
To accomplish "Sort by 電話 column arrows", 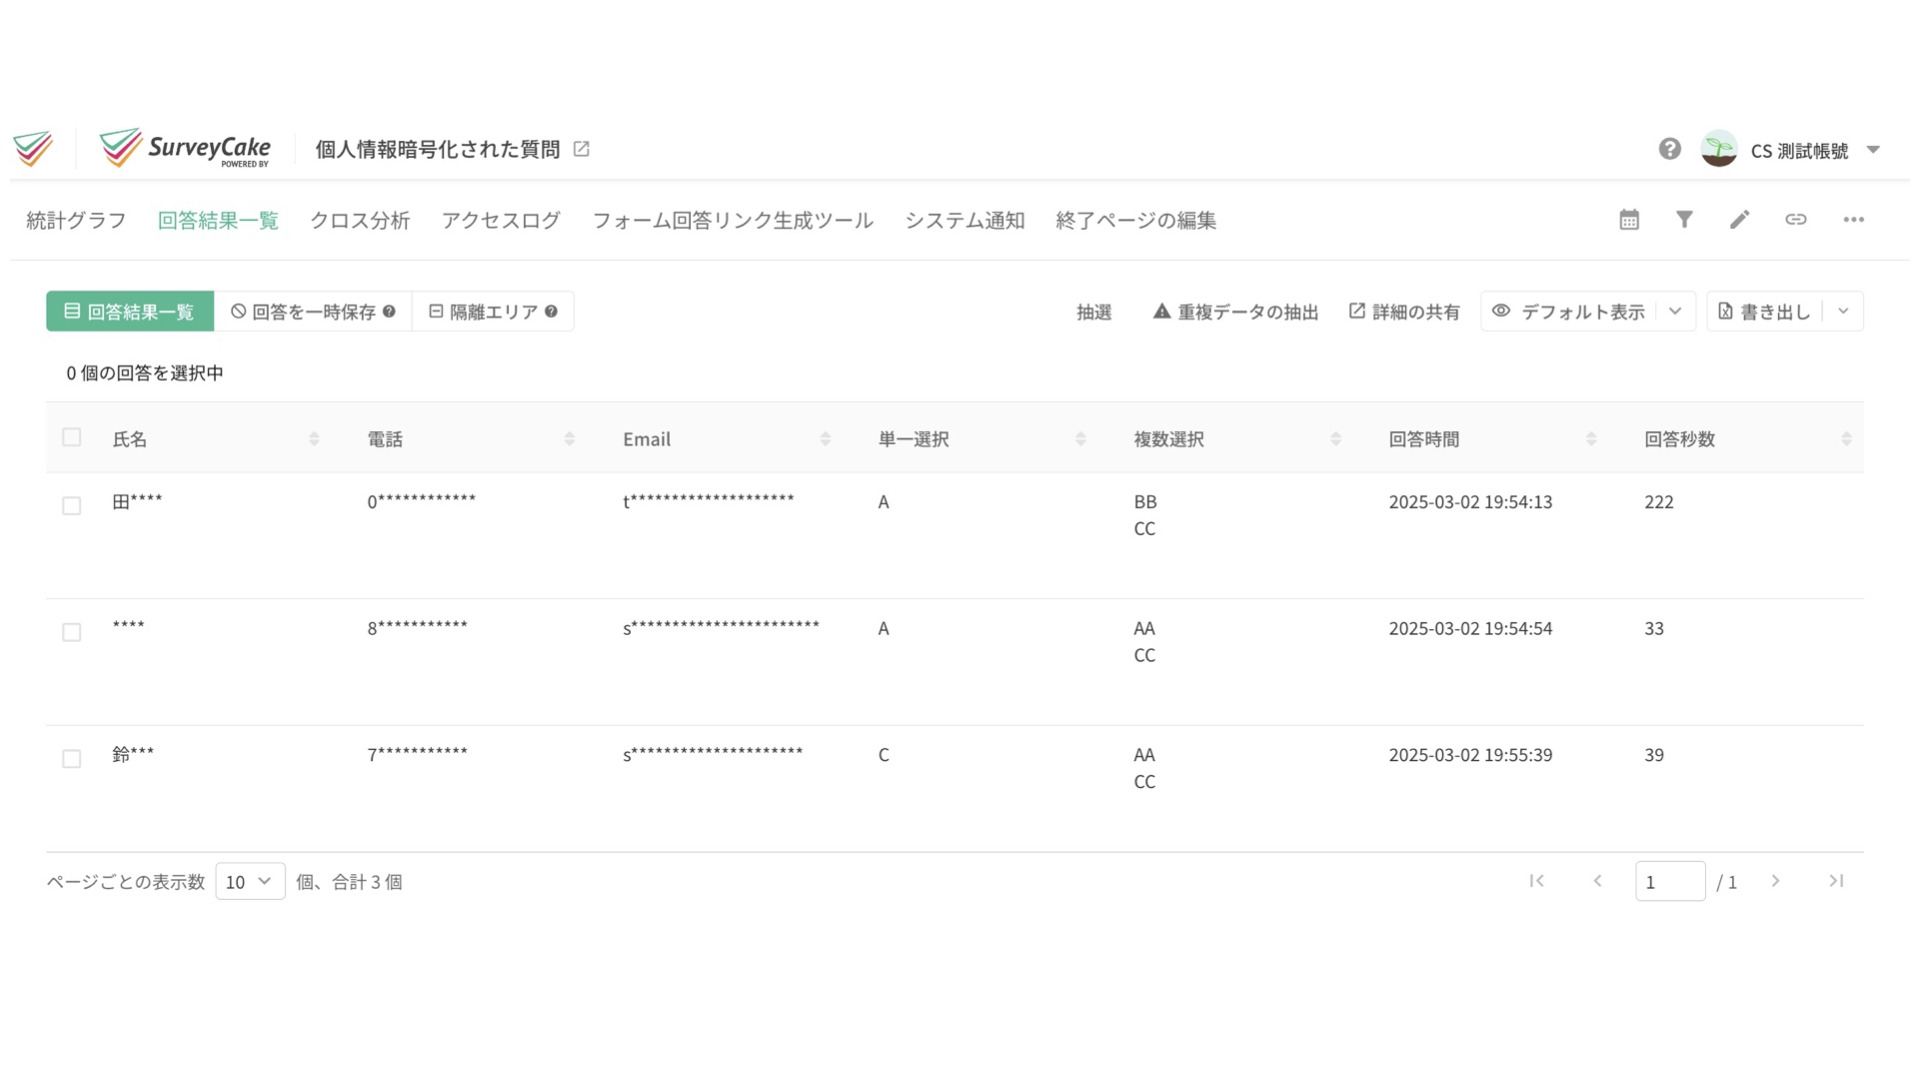I will pyautogui.click(x=569, y=439).
